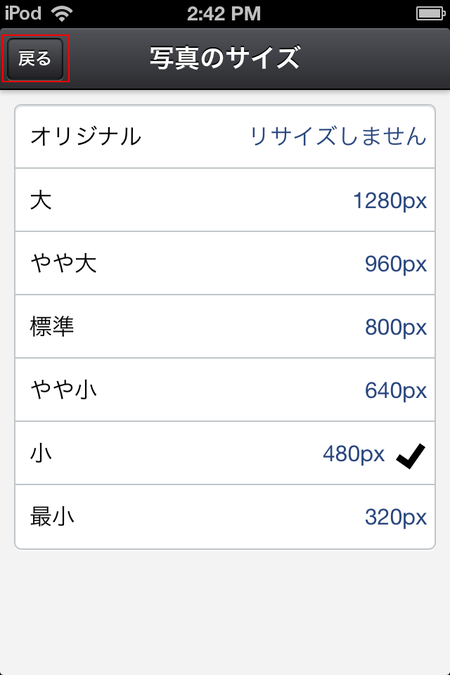This screenshot has width=450, height=675.
Task: Click the 写真のサイズ title in header
Action: pos(225,58)
